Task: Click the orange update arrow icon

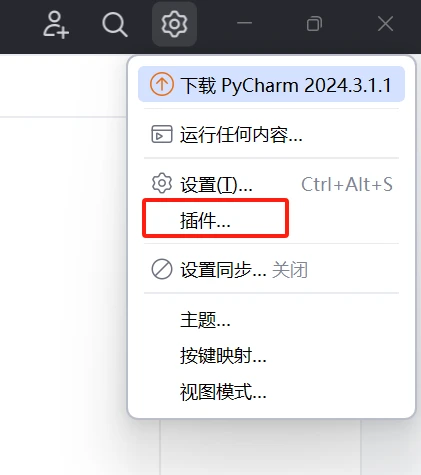Action: tap(162, 84)
